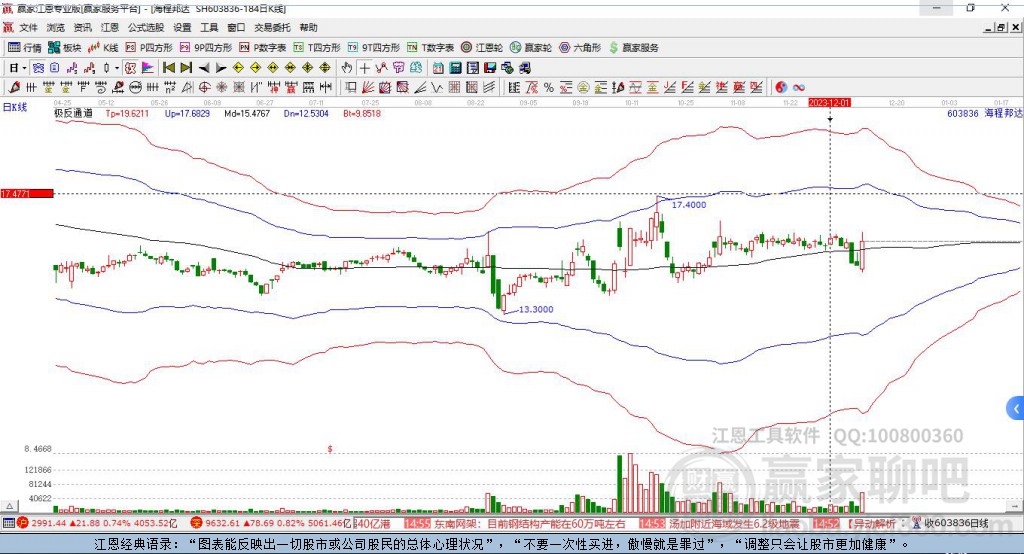The height and width of the screenshot is (554, 1024).
Task: Select the hand pan tool
Action: (347, 68)
